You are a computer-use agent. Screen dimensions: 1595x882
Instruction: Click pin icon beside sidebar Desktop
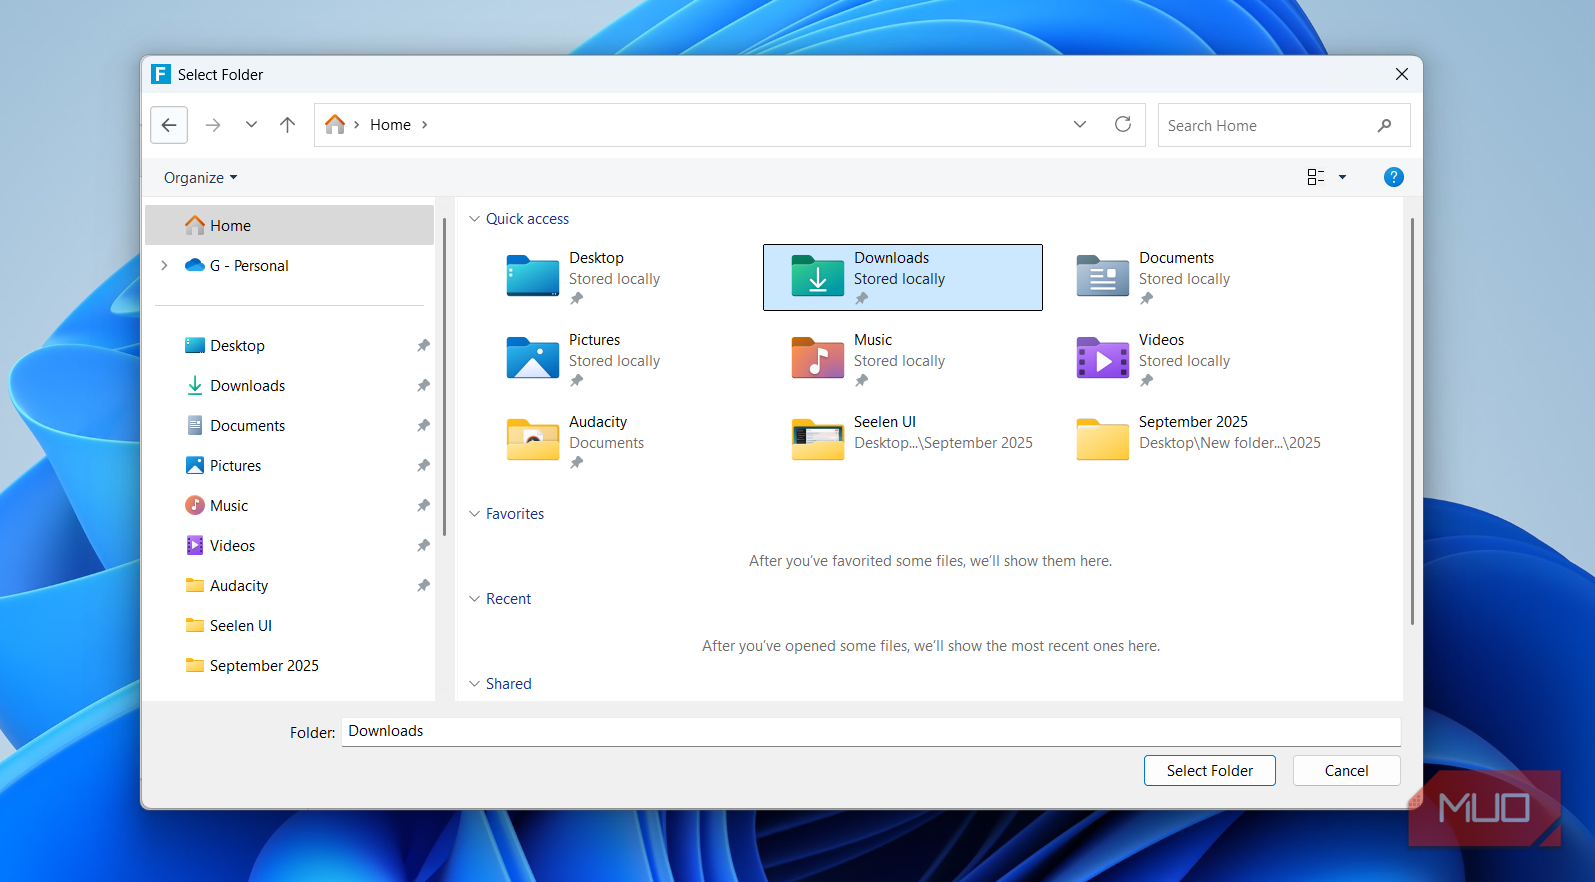pyautogui.click(x=423, y=346)
